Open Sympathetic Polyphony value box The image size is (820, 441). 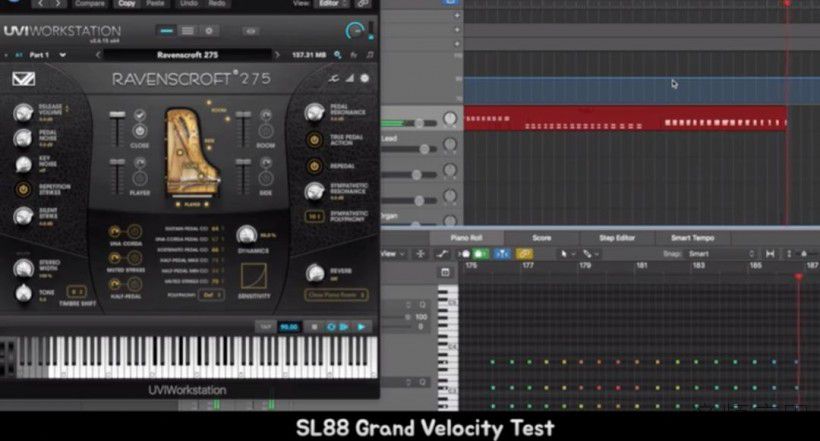tap(314, 216)
